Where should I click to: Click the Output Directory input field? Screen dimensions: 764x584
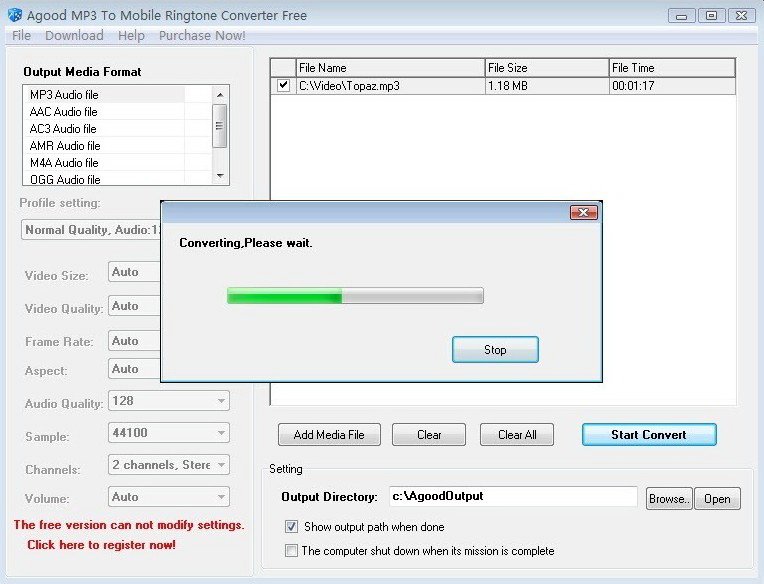point(513,496)
